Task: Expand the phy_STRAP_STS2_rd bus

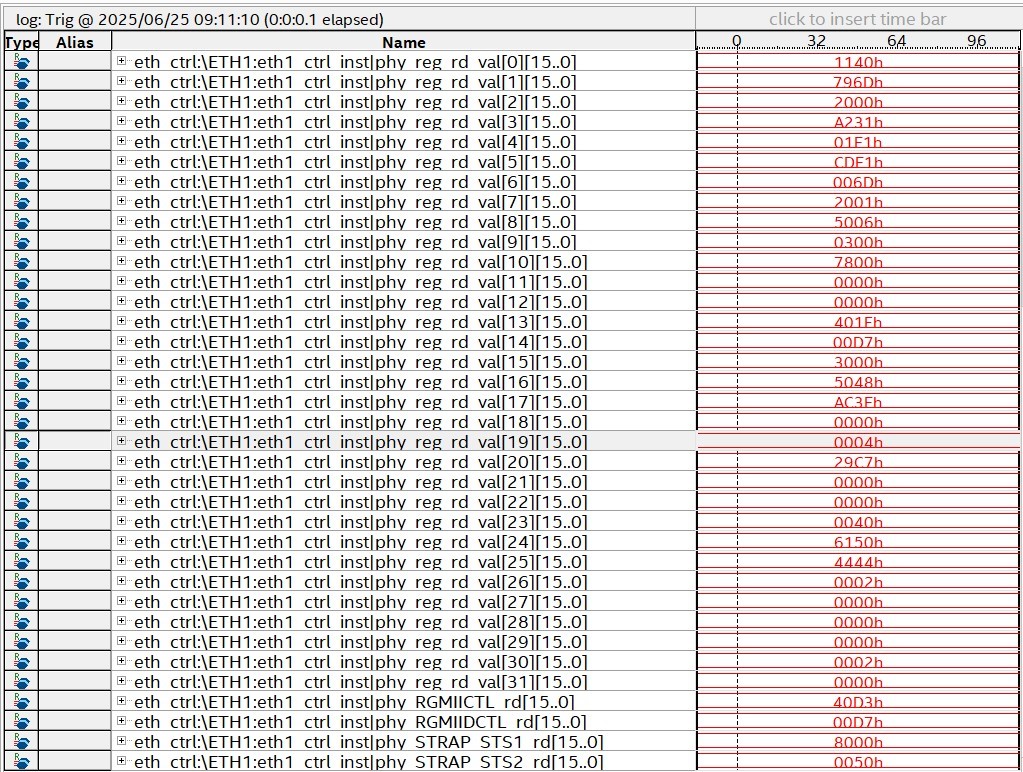Action: [121, 761]
